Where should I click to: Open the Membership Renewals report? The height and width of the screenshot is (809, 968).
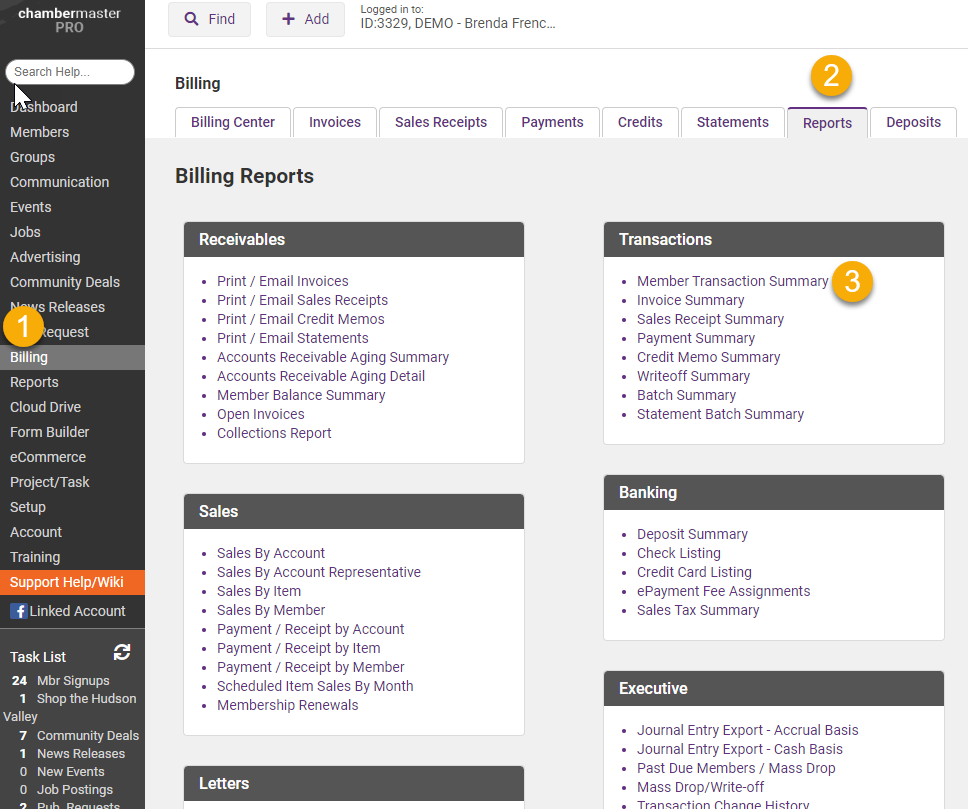287,704
